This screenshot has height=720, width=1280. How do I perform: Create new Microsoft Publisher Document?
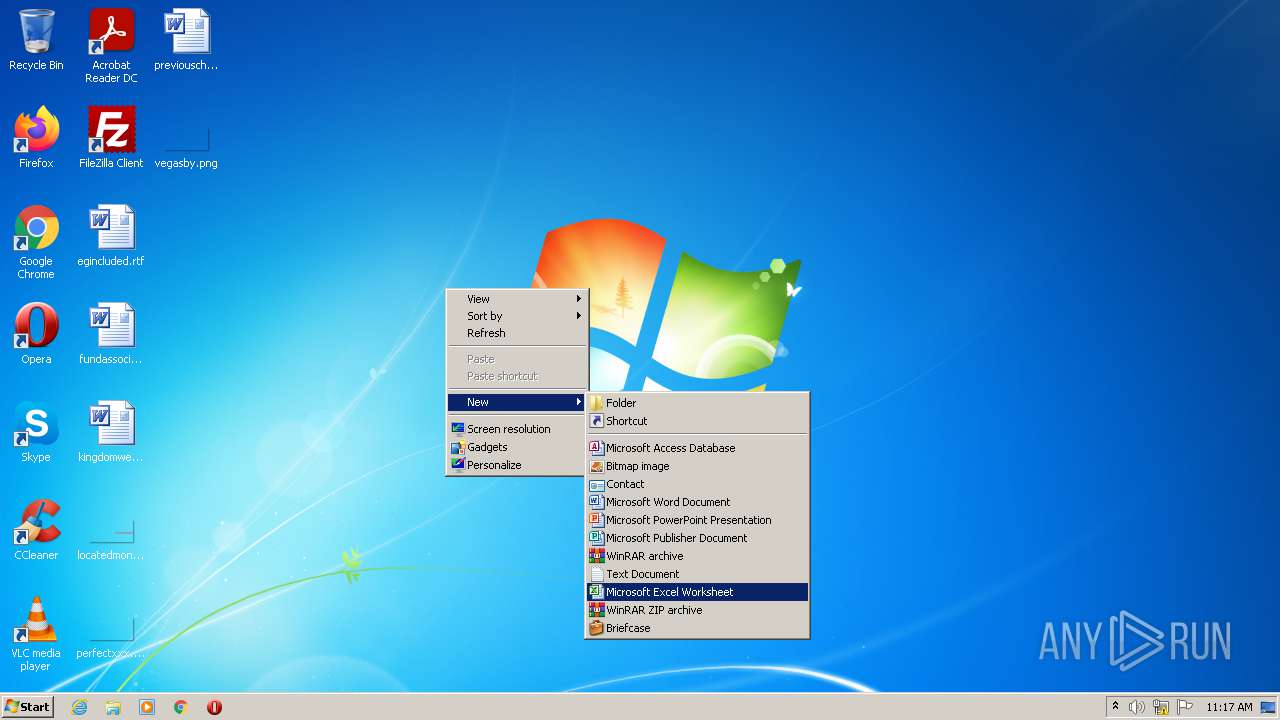click(697, 538)
